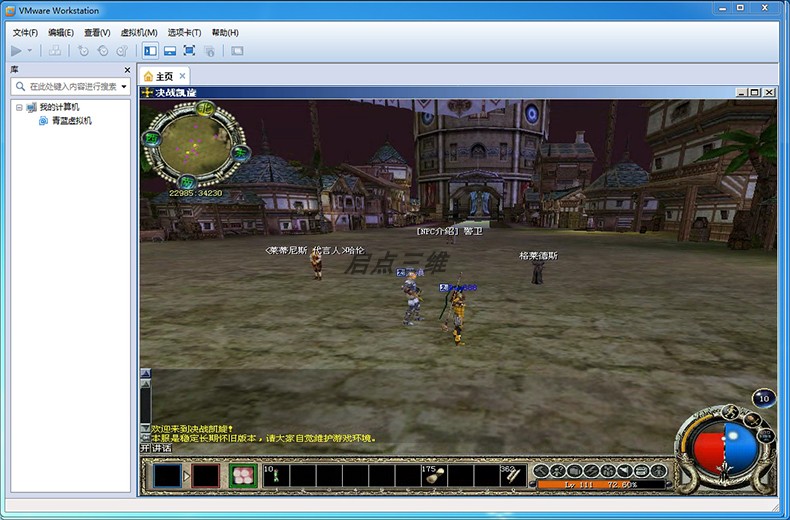Viewport: 790px width, 520px height.
Task: Open the snapshot manager toolbar icon
Action: pyautogui.click(x=122, y=50)
